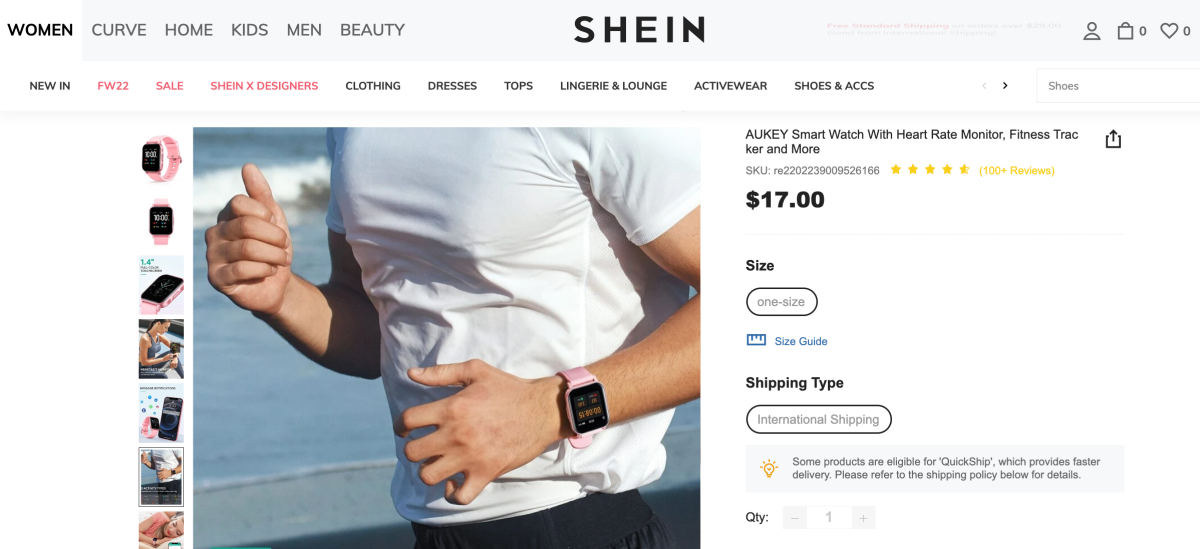Open the SALE category
Image resolution: width=1200 pixels, height=549 pixels.
point(170,86)
